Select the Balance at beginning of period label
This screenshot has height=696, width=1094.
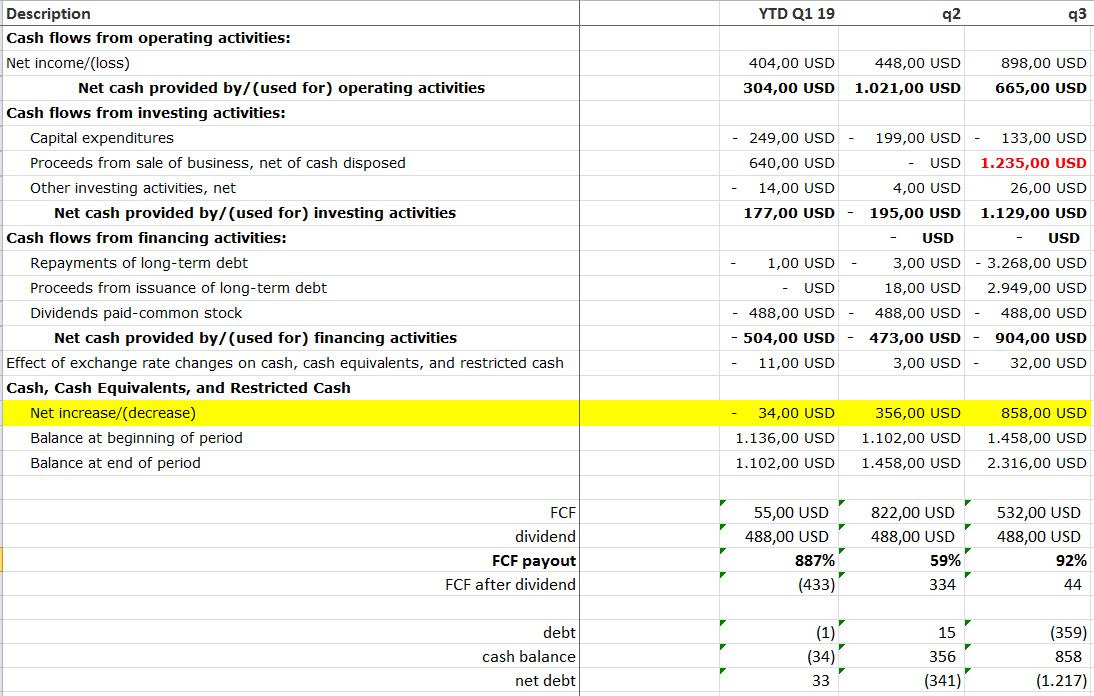click(x=136, y=438)
